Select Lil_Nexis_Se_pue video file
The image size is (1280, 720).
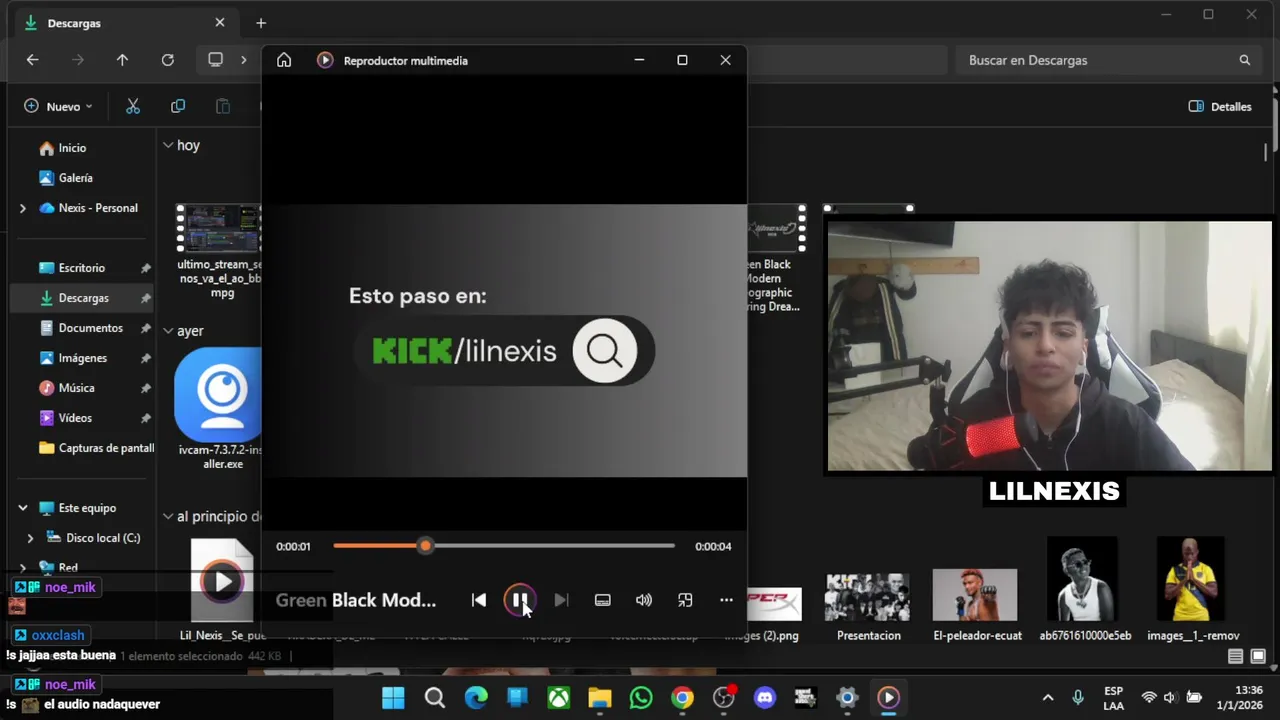point(222,590)
